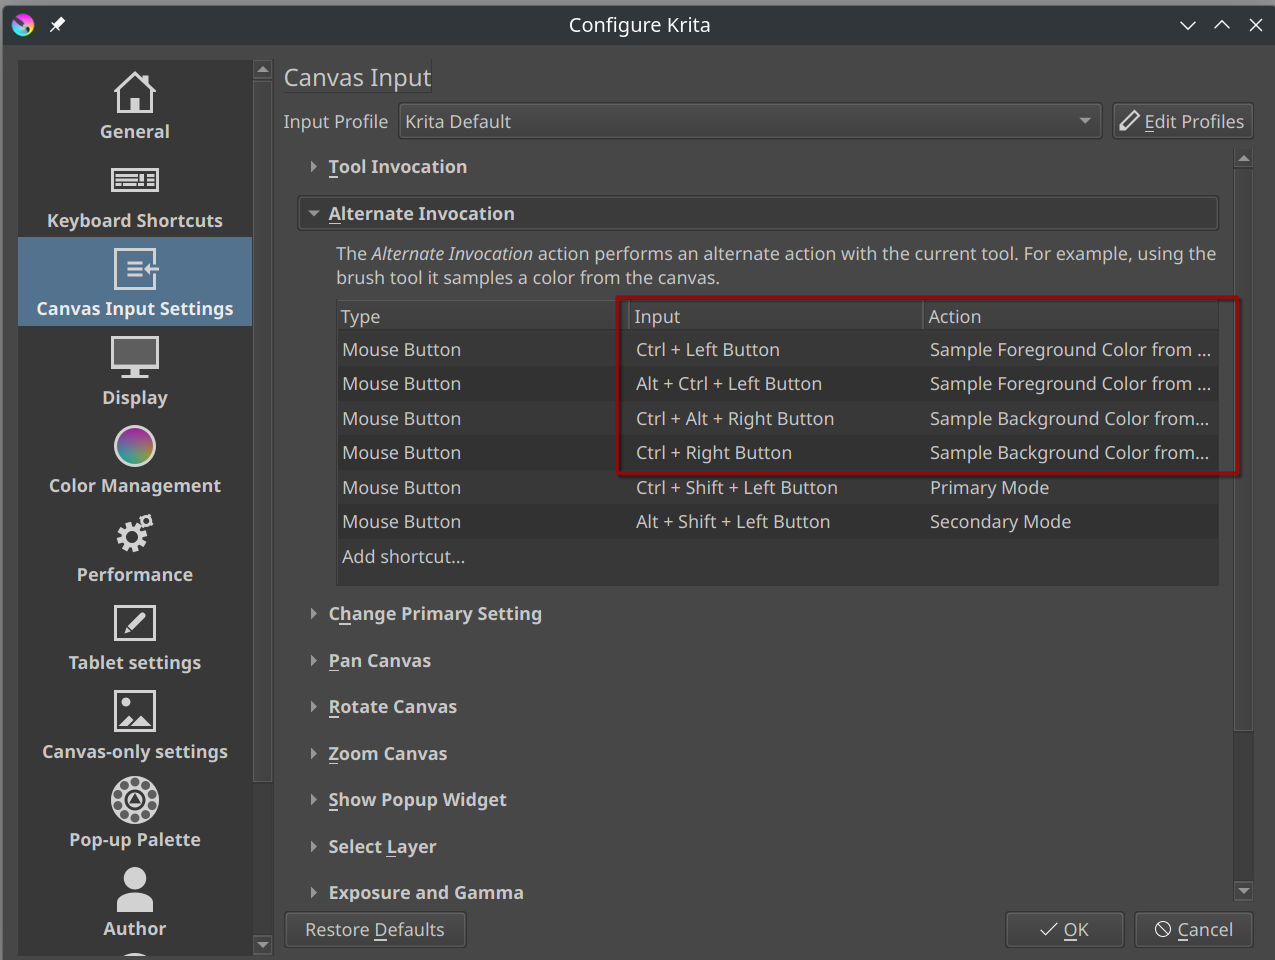This screenshot has height=960, width=1275.
Task: Open the Author person icon
Action: pyautogui.click(x=135, y=889)
